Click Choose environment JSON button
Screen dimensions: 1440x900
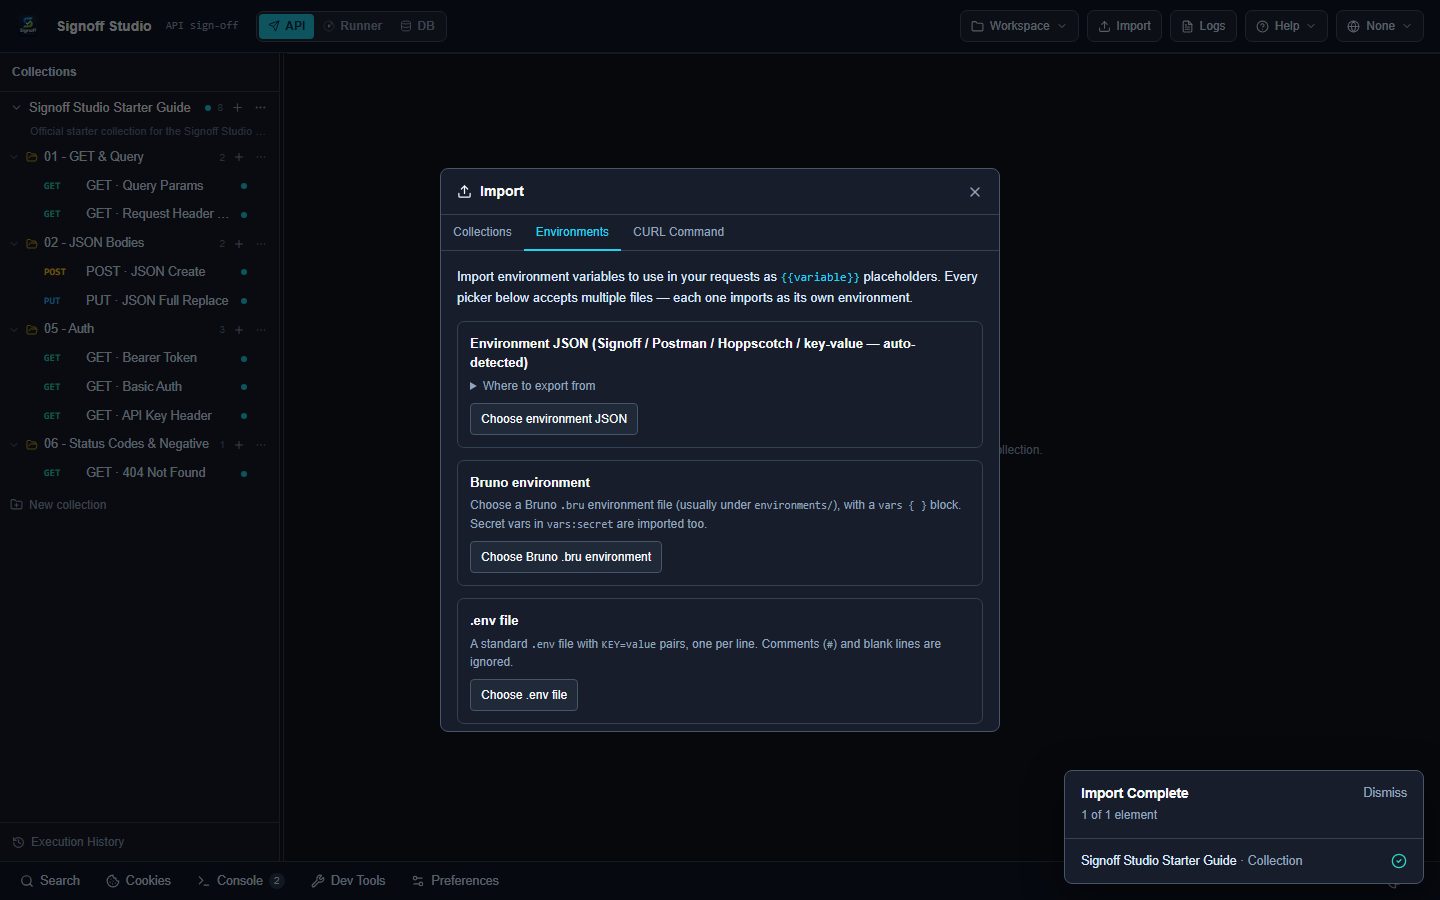(x=554, y=419)
